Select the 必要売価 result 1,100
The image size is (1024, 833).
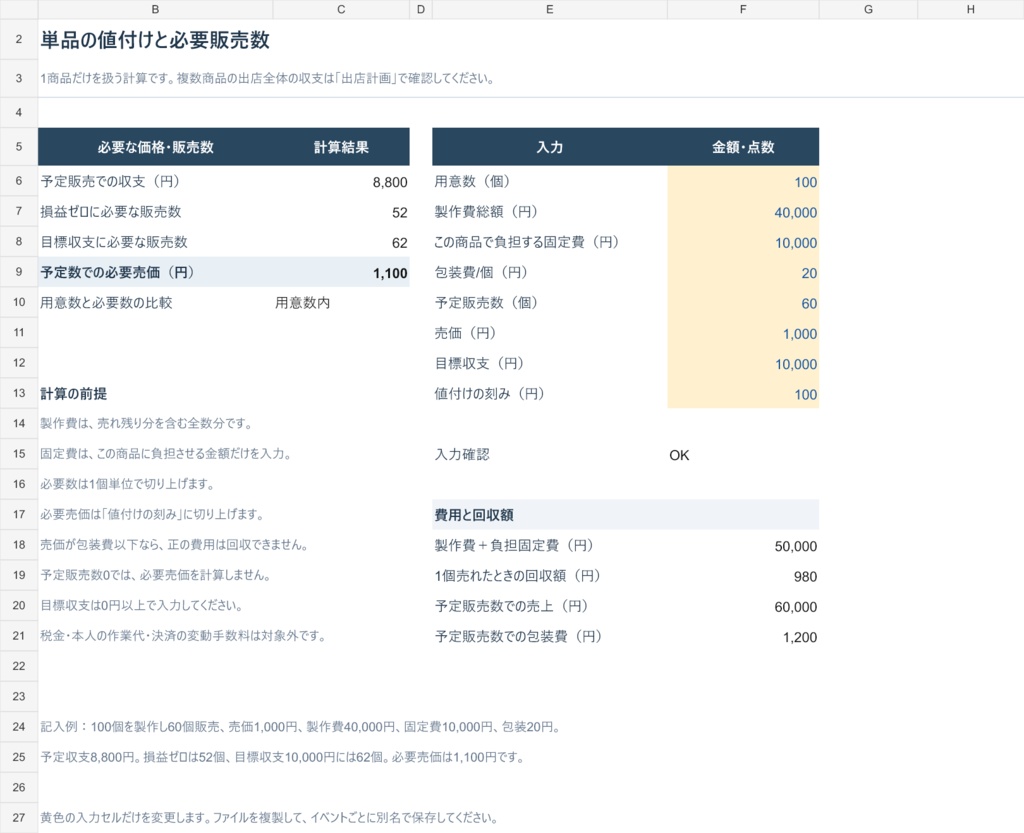pyautogui.click(x=341, y=273)
